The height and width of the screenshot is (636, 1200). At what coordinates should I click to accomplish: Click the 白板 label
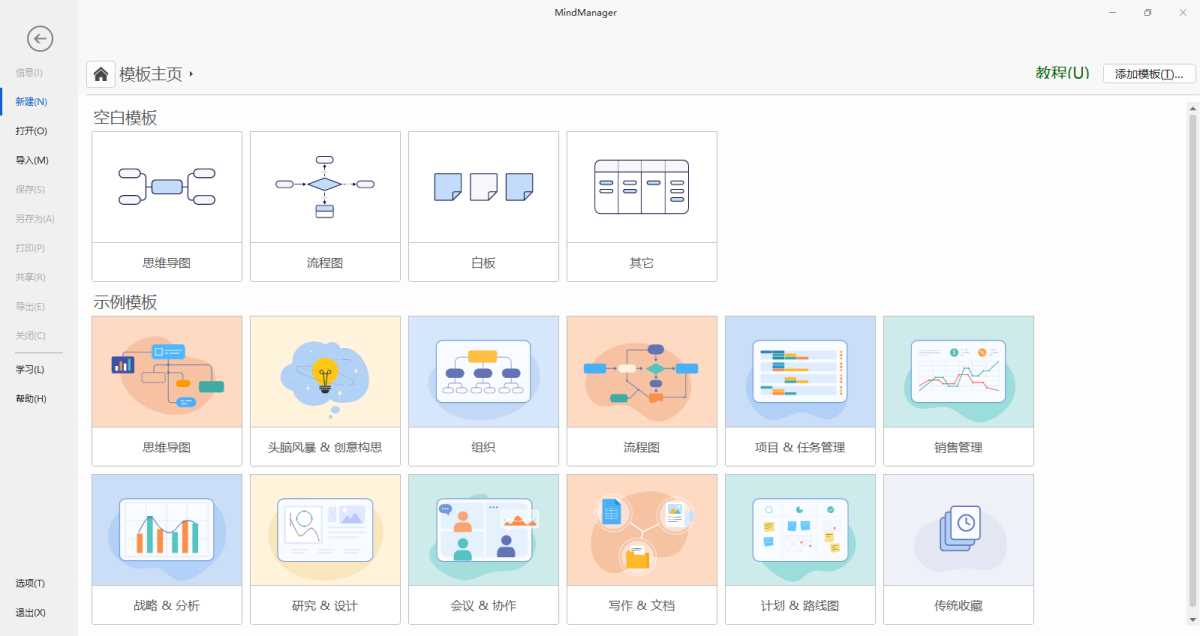coord(483,263)
